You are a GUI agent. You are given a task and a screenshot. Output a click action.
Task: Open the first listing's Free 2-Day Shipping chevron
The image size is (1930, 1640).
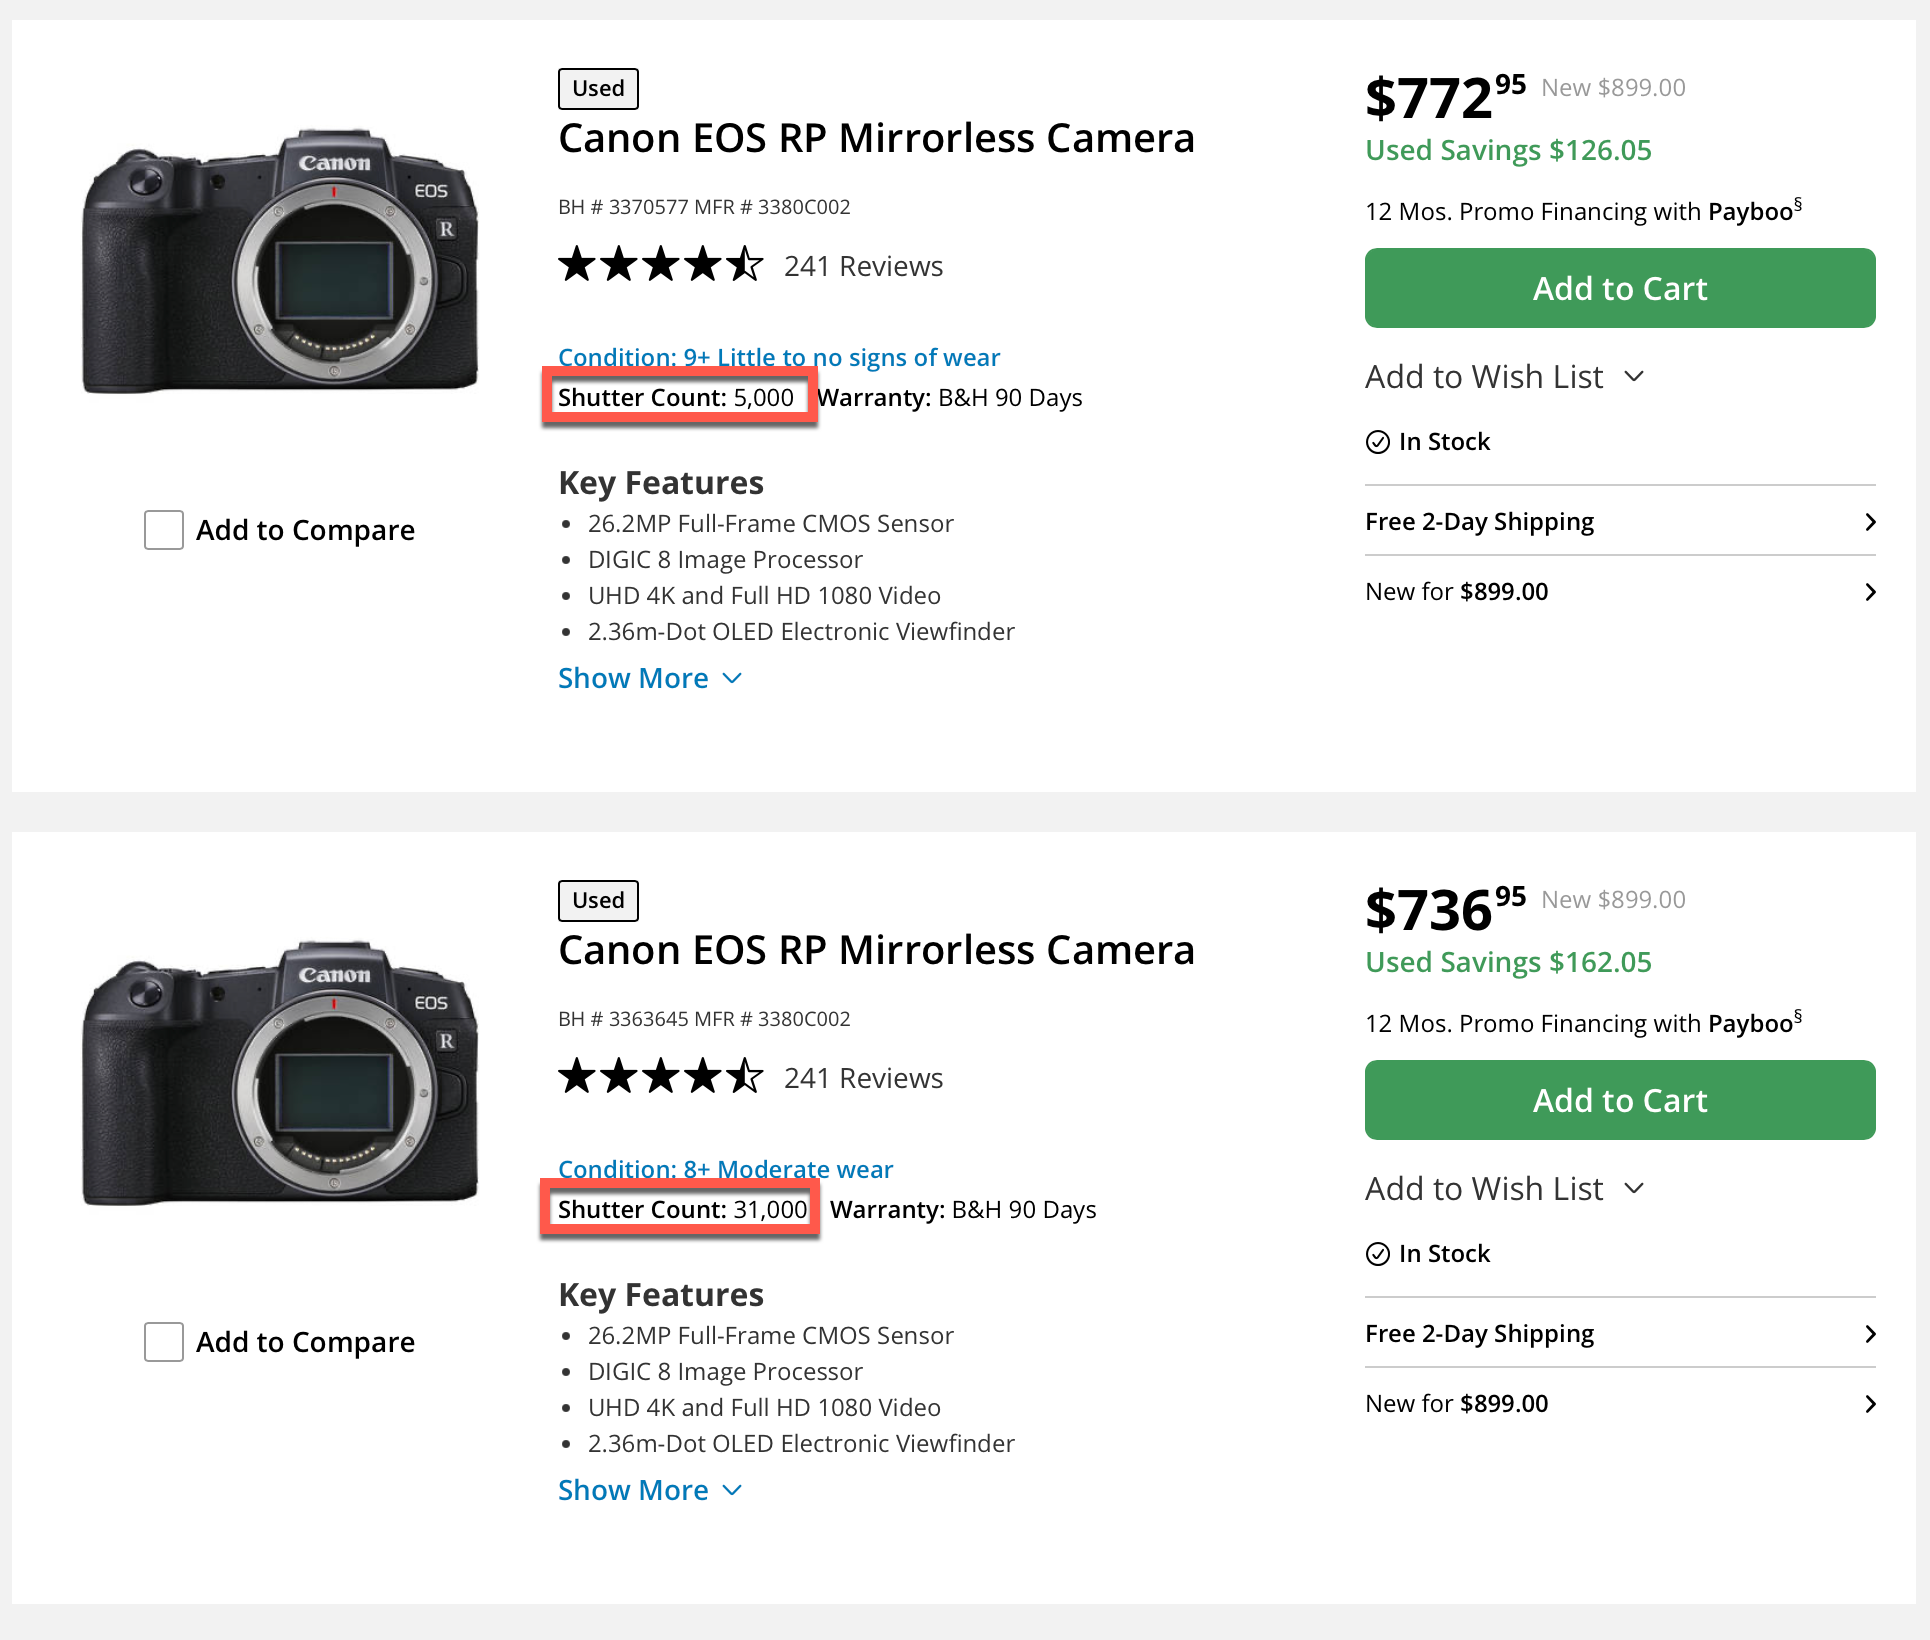(x=1869, y=522)
